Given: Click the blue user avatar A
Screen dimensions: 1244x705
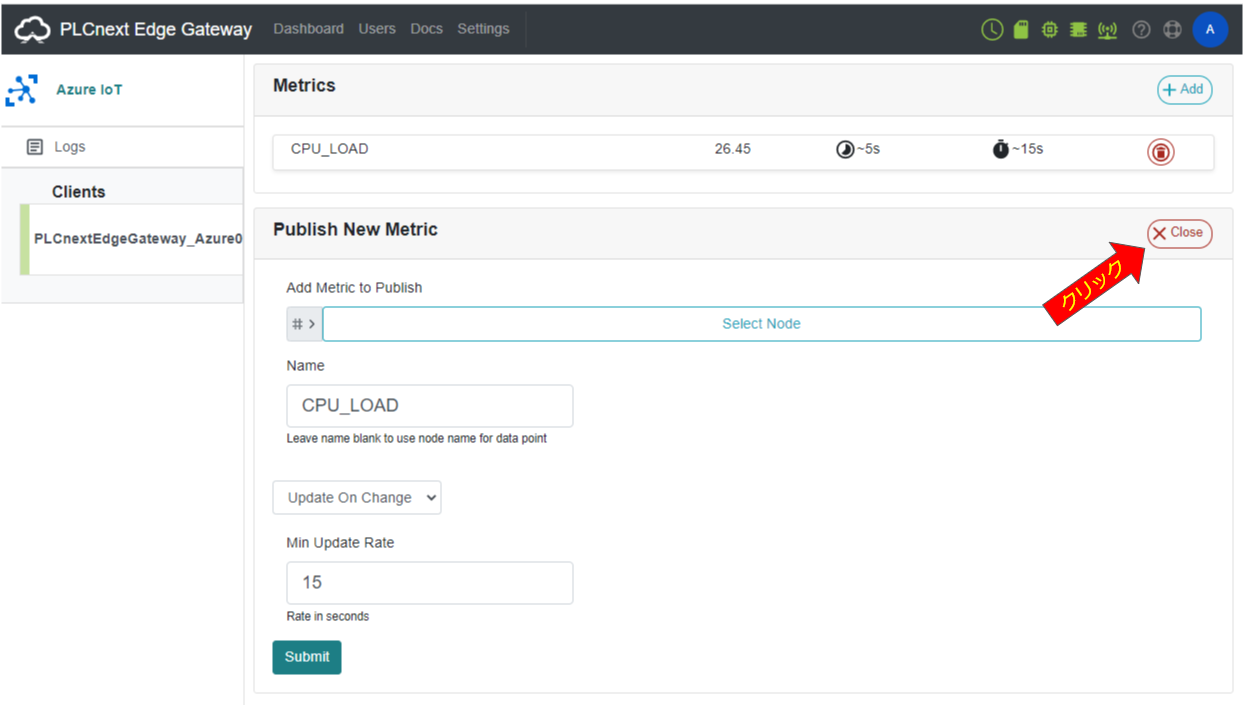Looking at the screenshot, I should point(1211,29).
